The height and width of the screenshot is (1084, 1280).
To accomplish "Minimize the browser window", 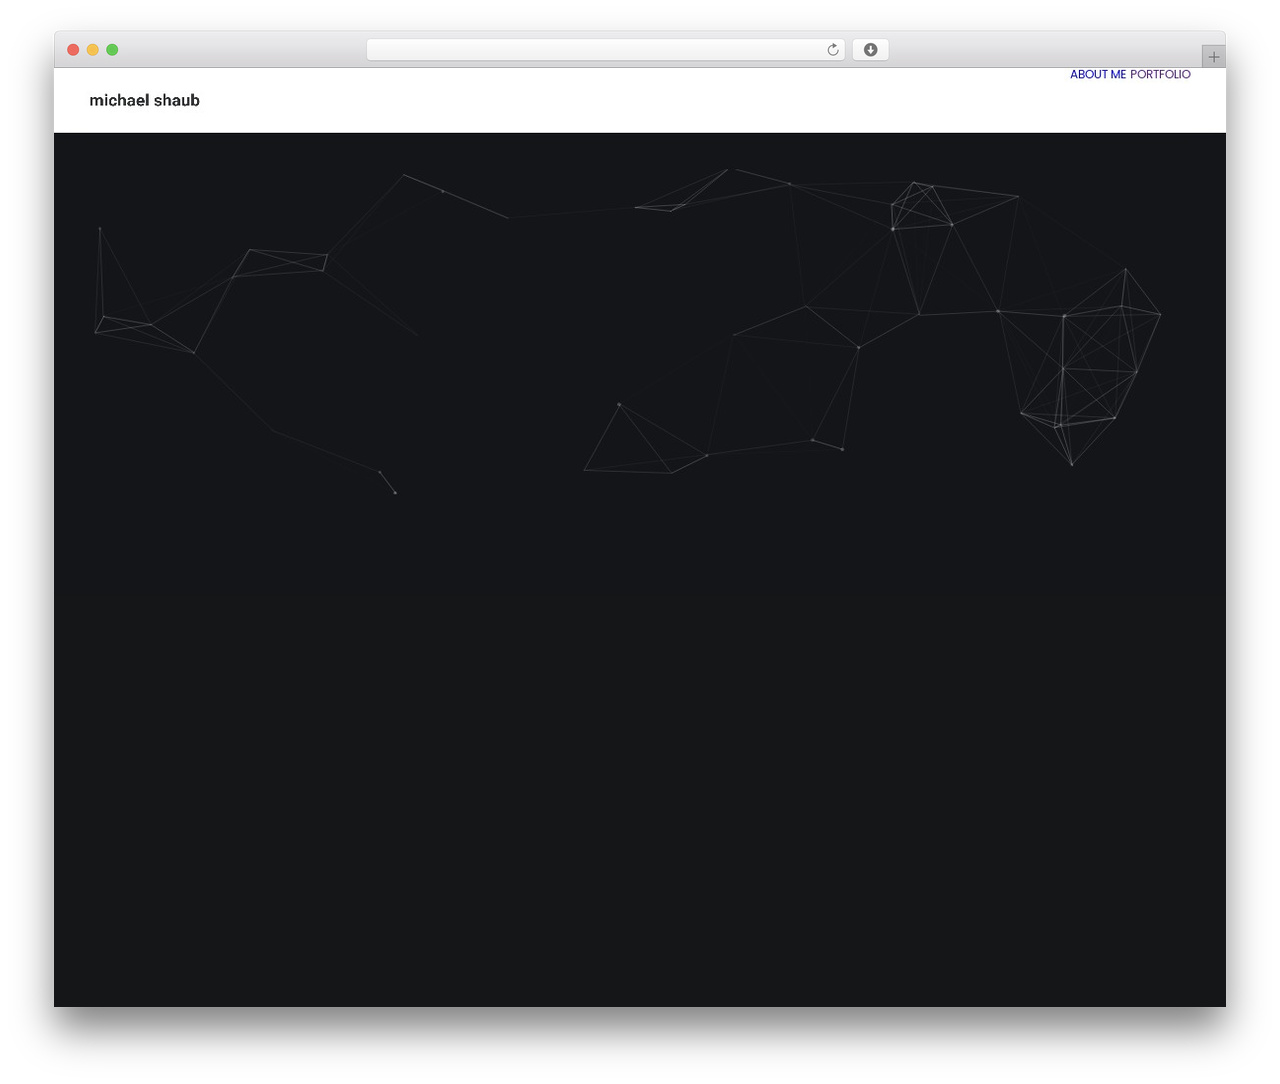I will pos(93,50).
